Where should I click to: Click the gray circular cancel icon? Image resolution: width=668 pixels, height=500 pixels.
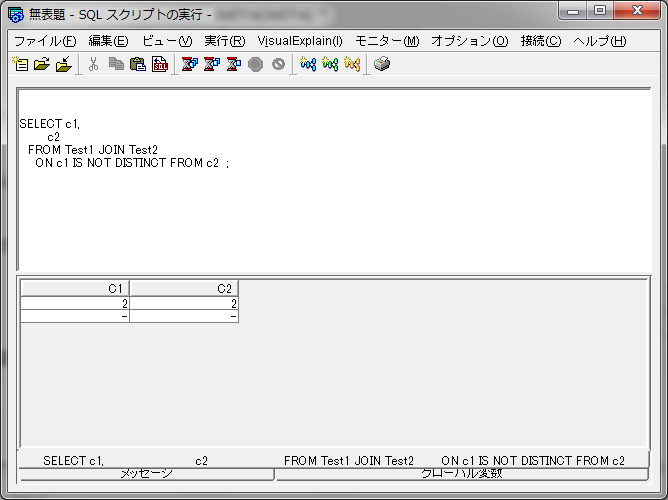tap(278, 64)
